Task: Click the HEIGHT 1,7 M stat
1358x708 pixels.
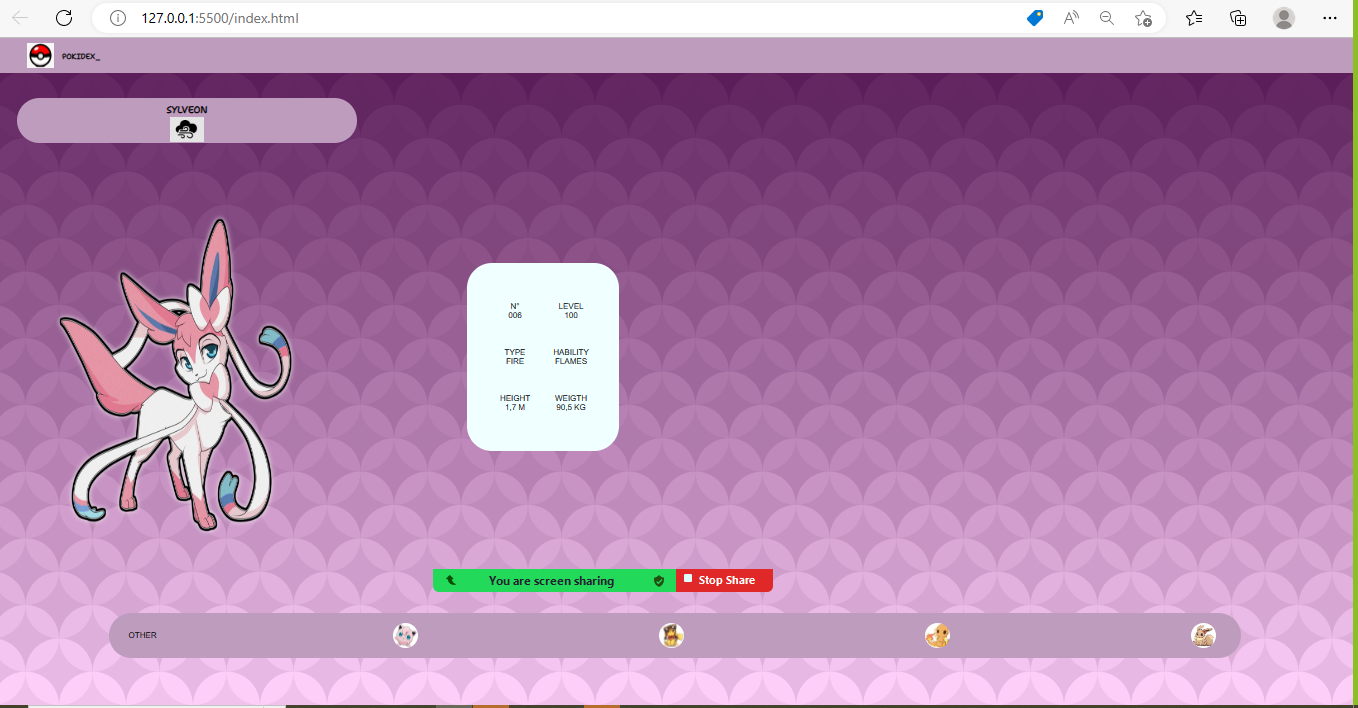Action: 515,403
